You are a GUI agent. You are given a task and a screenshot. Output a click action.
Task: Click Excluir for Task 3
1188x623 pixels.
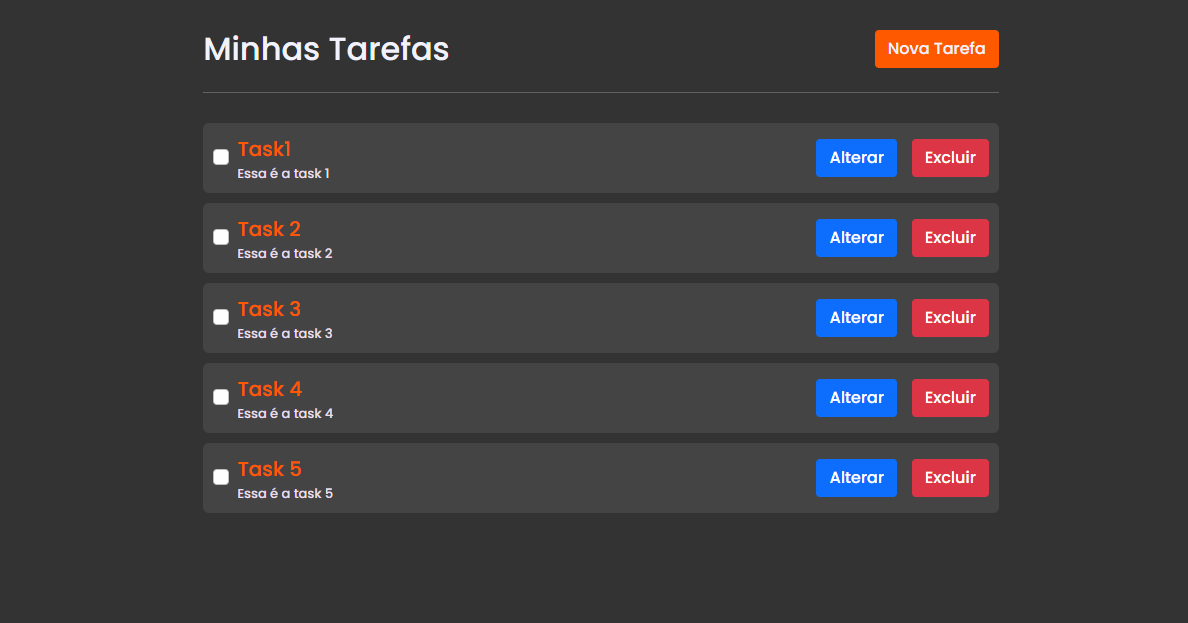tap(950, 318)
